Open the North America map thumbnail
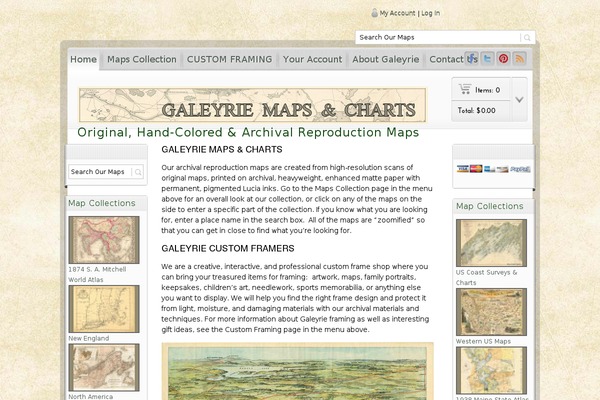The image size is (600, 400). (104, 367)
